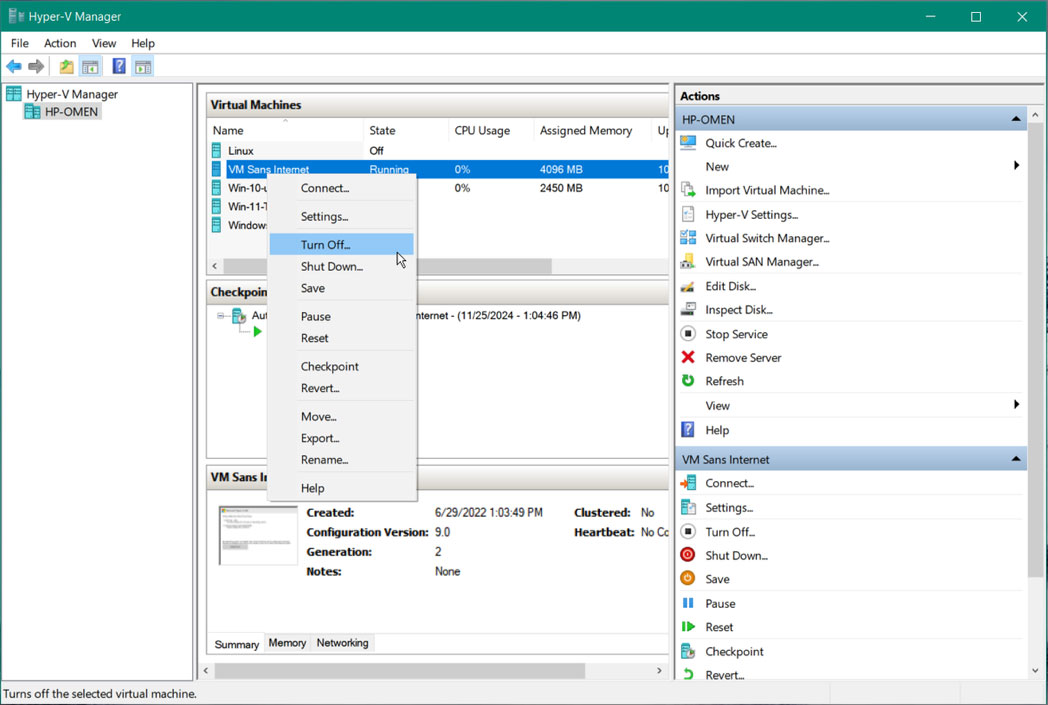
Task: Click the red X Remove Server icon
Action: [x=688, y=358]
